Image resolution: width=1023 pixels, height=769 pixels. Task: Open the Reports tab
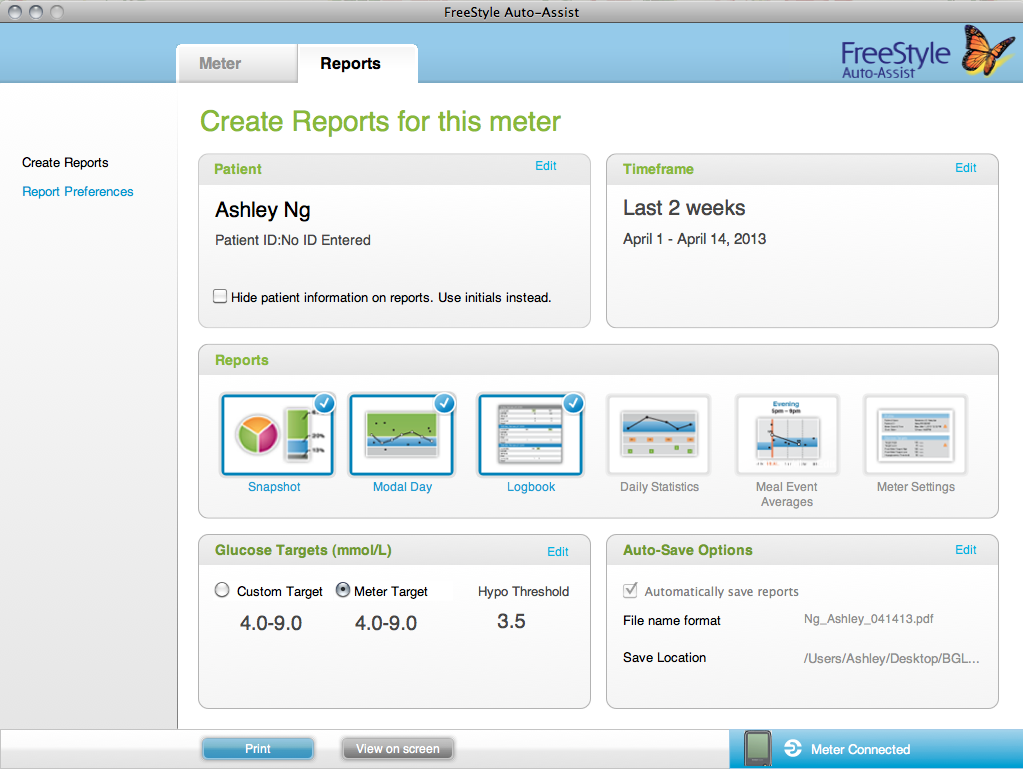(x=350, y=63)
